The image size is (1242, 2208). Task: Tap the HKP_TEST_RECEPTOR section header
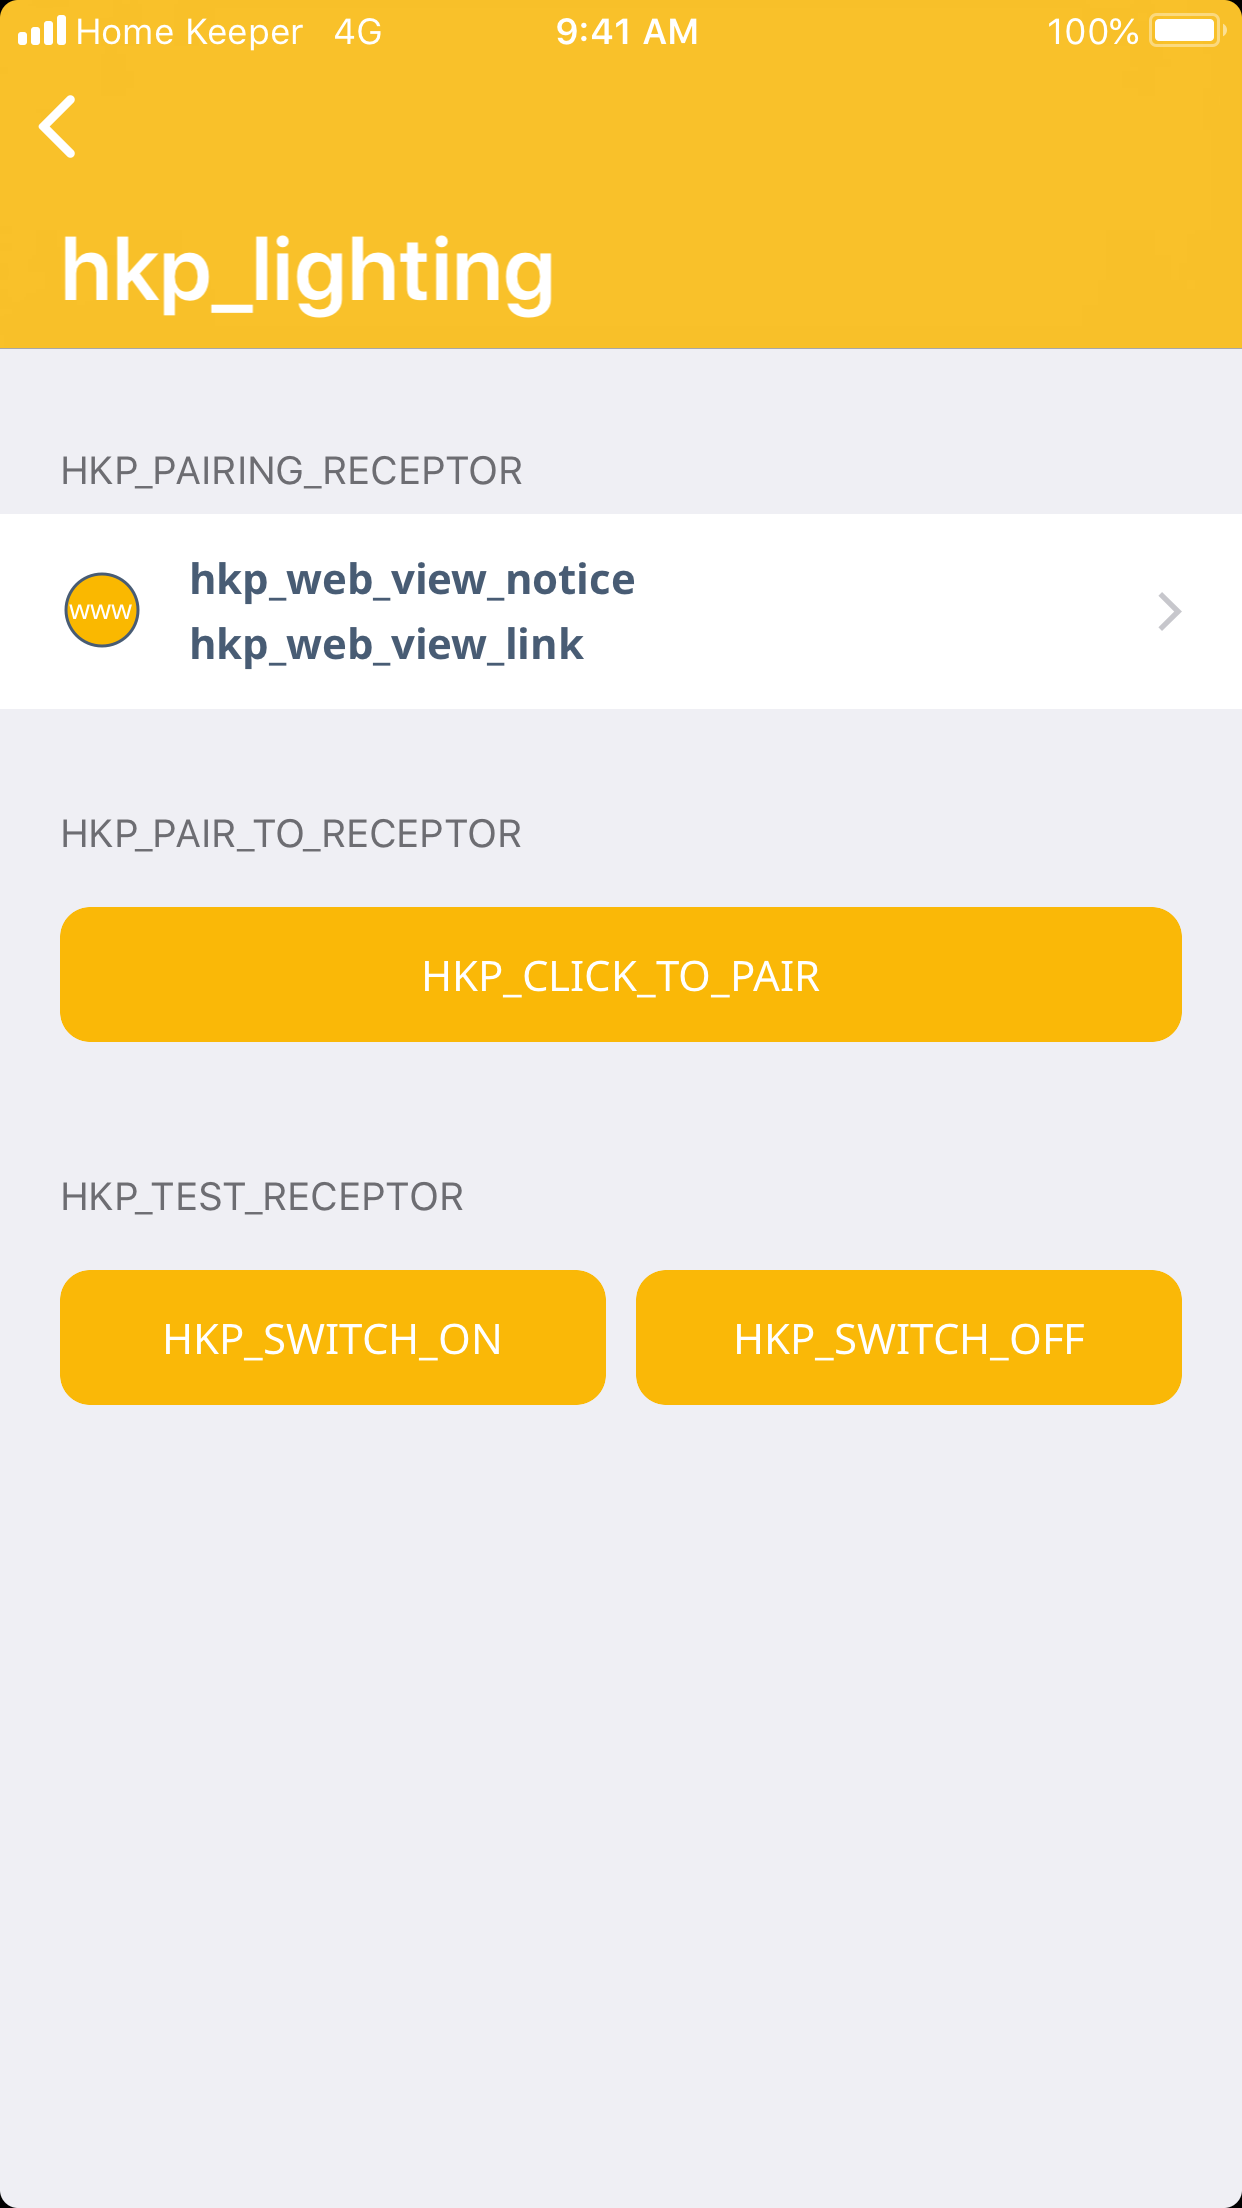[x=262, y=1197]
